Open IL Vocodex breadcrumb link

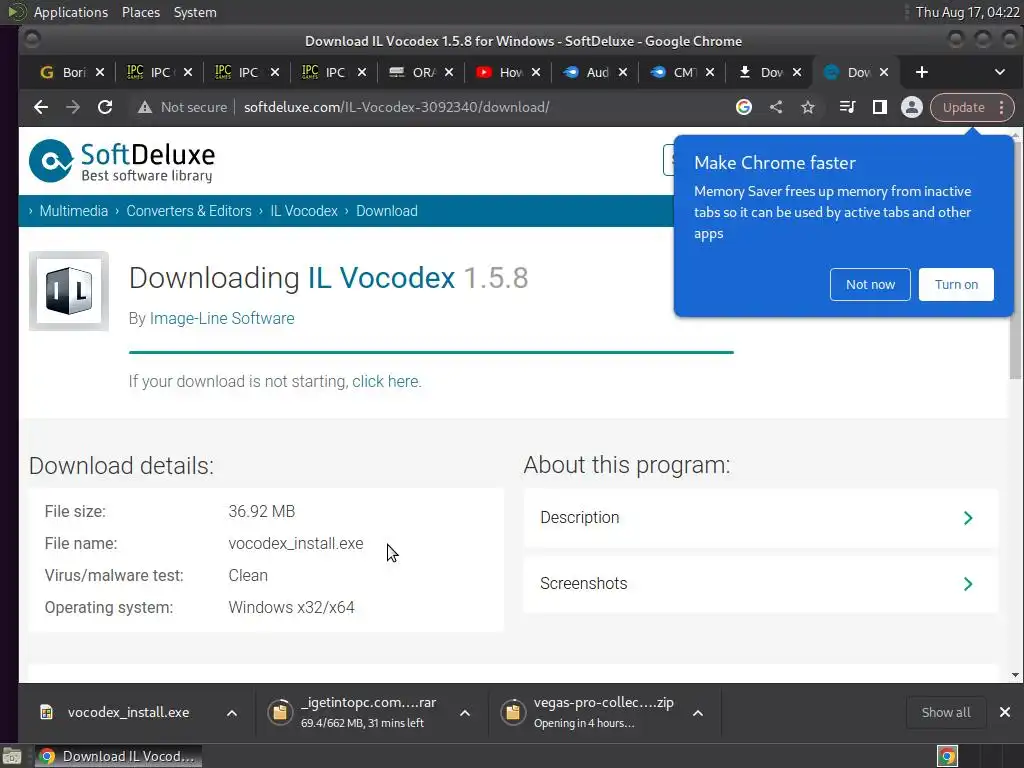click(304, 211)
